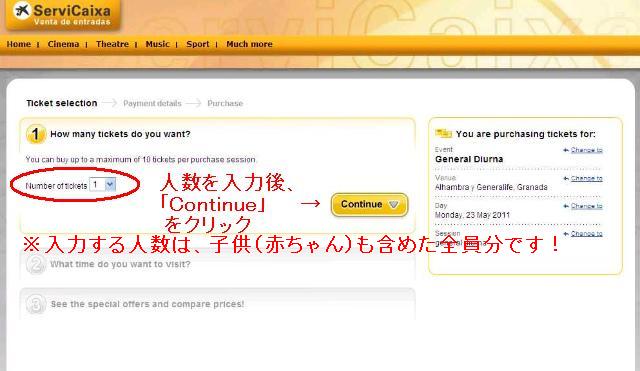Image resolution: width=640 pixels, height=371 pixels.
Task: Open the Sport menu item
Action: click(198, 44)
